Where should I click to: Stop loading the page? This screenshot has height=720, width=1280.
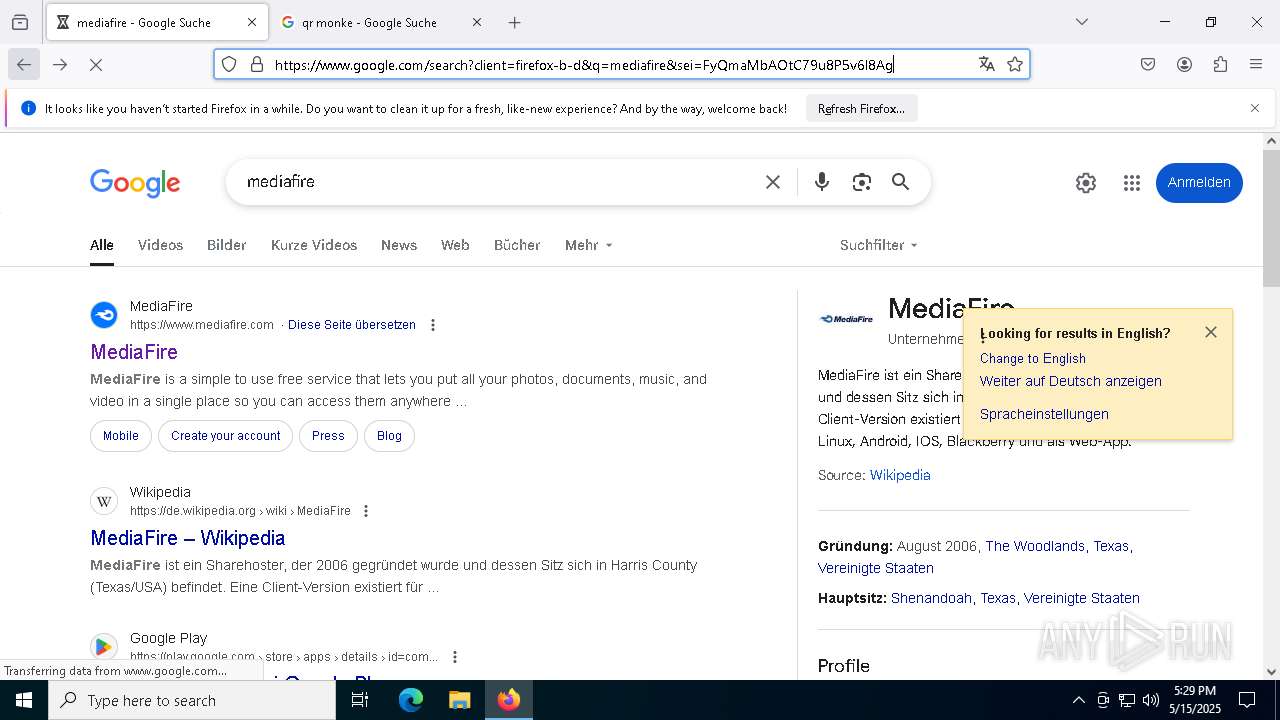point(96,64)
